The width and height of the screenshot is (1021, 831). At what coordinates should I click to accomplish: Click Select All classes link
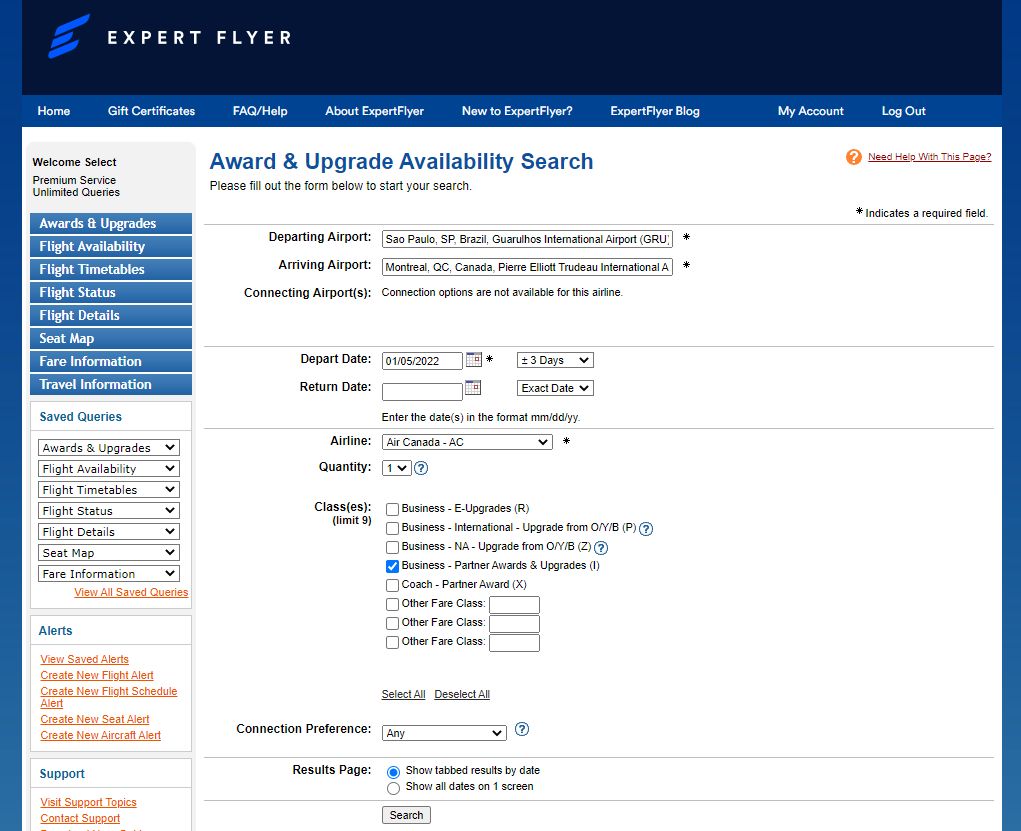pyautogui.click(x=403, y=694)
